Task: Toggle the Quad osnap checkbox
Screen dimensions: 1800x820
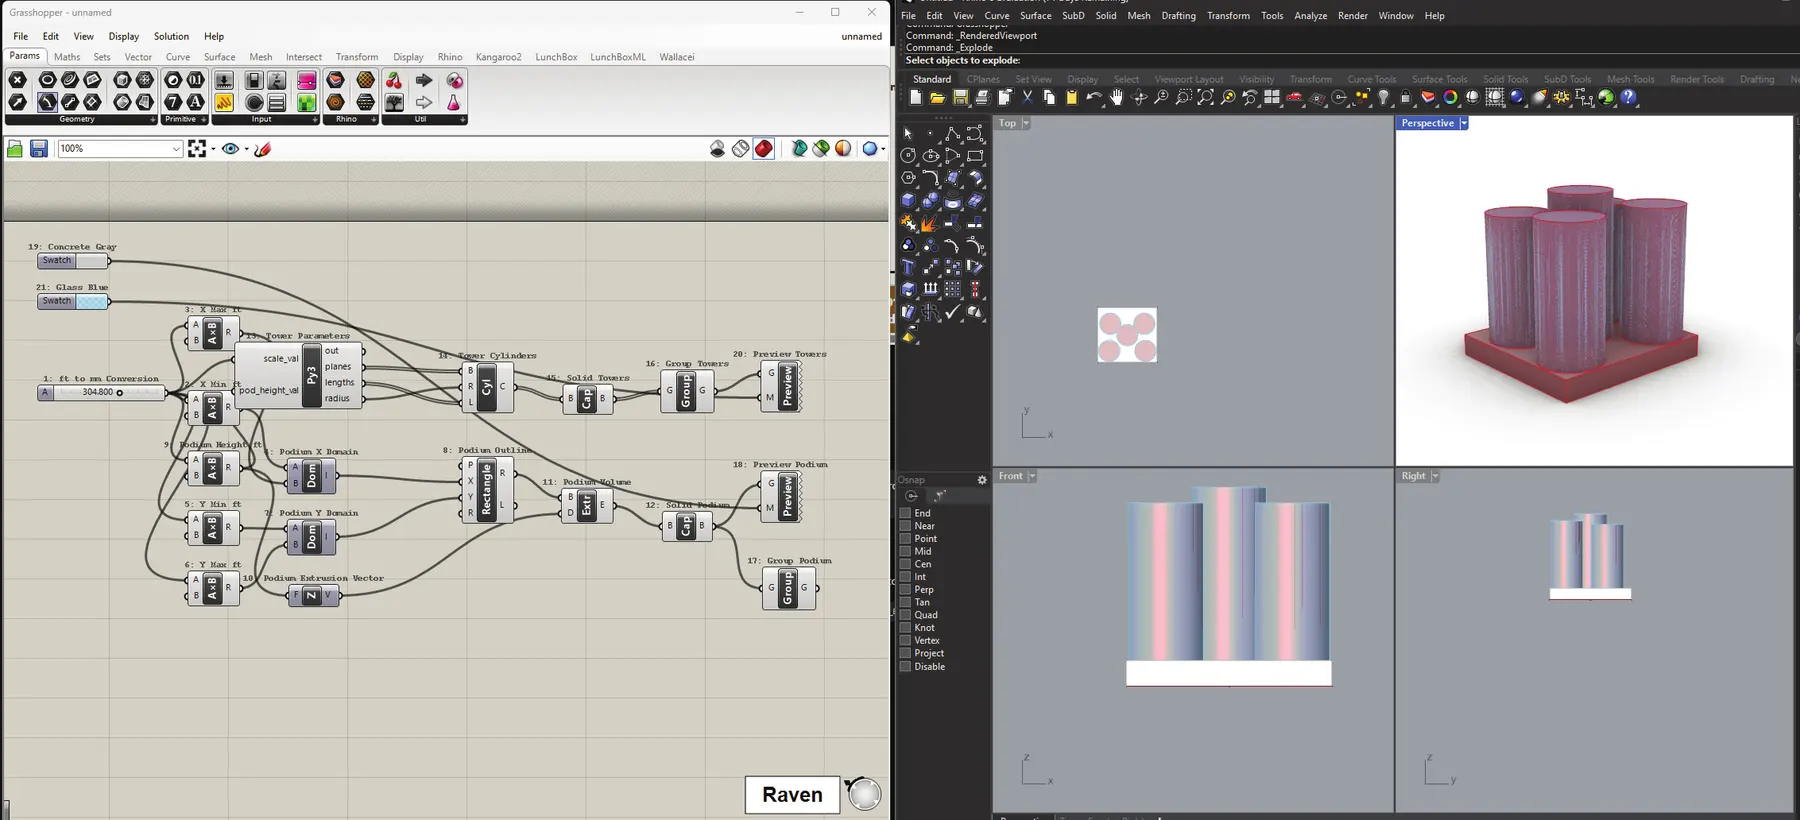Action: pyautogui.click(x=905, y=615)
